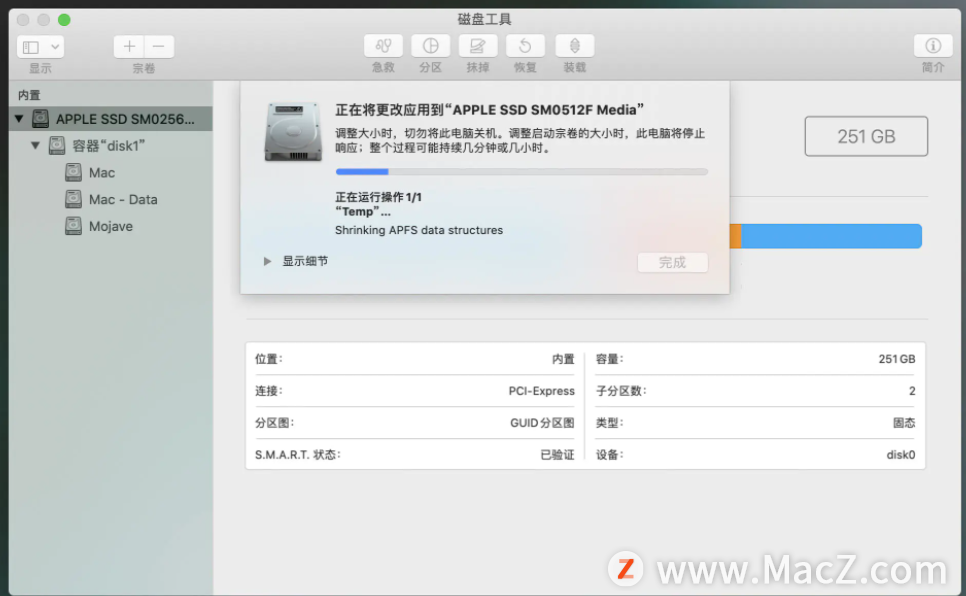Click the "已验证" S.M.A.R.T. status value
Viewport: 966px width, 596px height.
557,455
